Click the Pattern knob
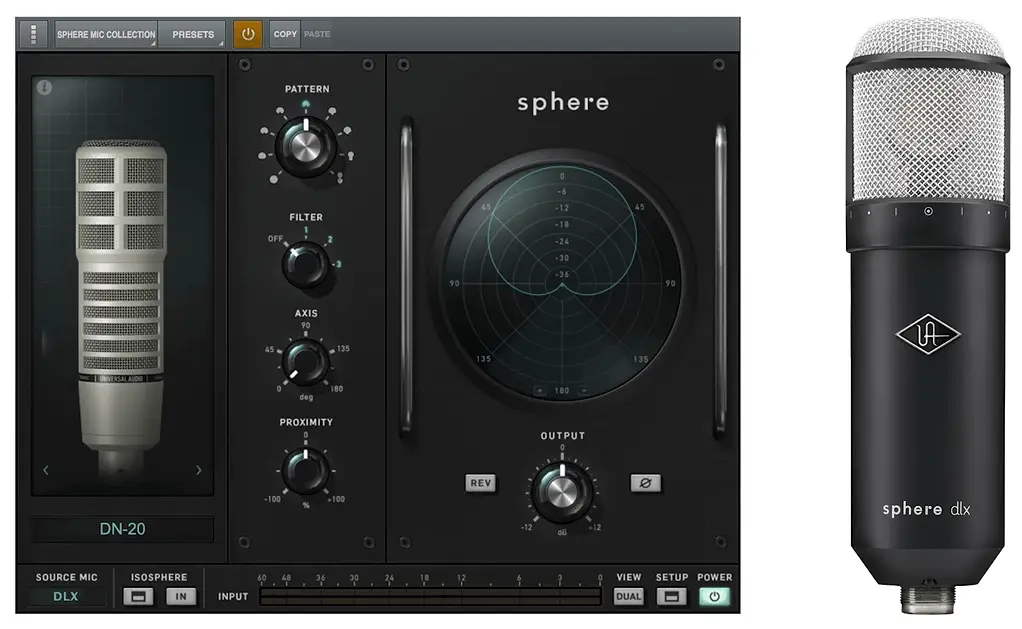Viewport: 1022px width, 629px height. pos(306,146)
